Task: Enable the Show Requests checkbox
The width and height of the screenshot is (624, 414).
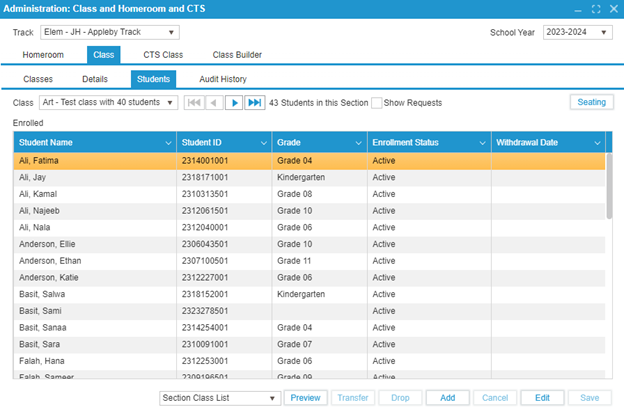Action: [x=377, y=102]
